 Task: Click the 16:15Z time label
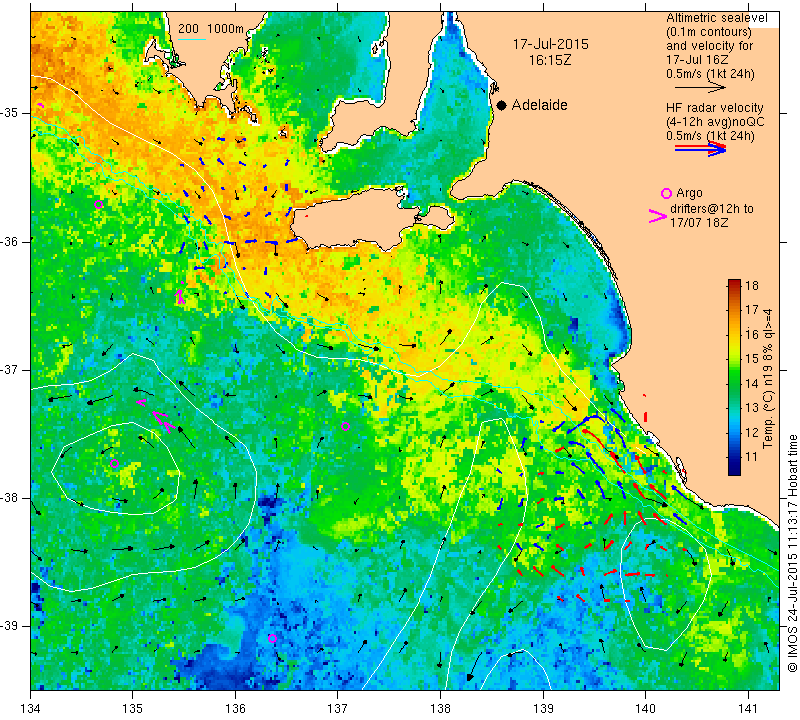(549, 61)
